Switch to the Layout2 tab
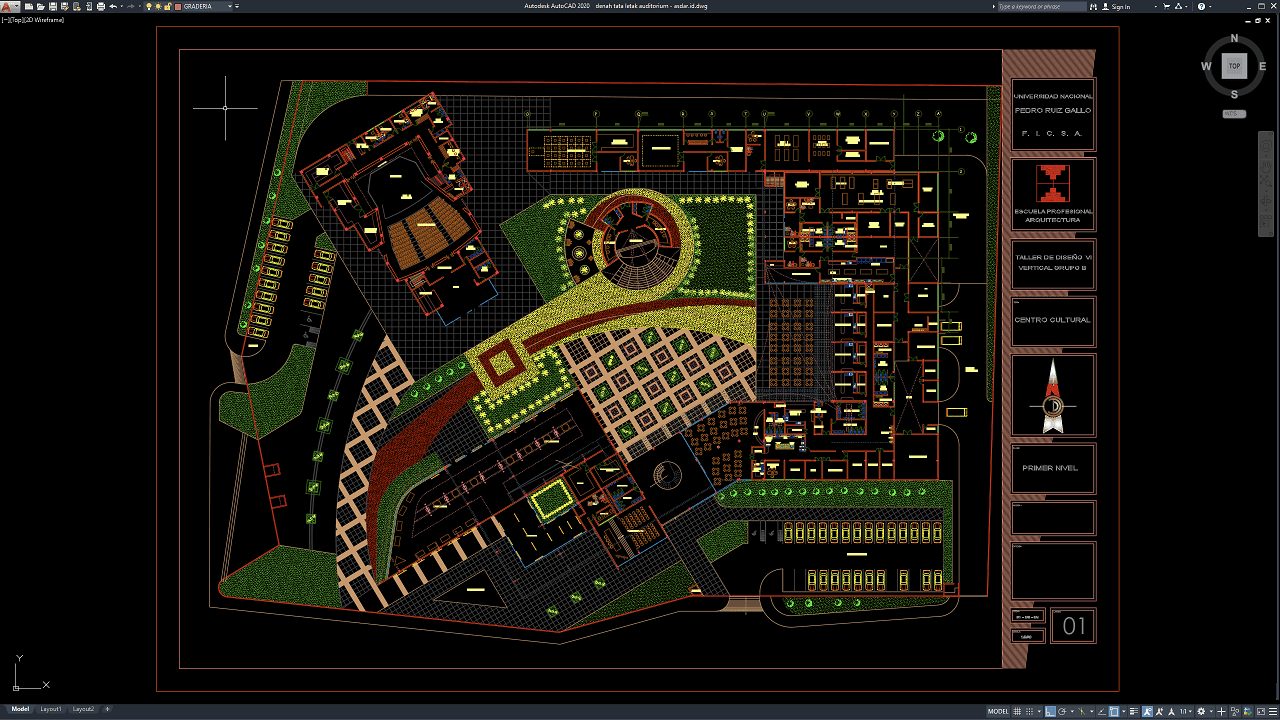1280x720 pixels. pyautogui.click(x=84, y=709)
